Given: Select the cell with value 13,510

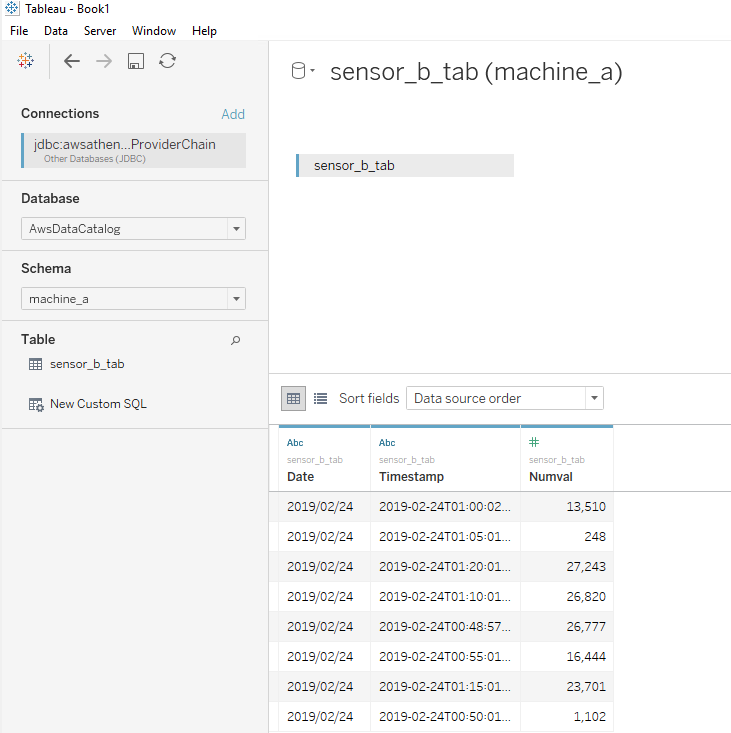Looking at the screenshot, I should [567, 507].
